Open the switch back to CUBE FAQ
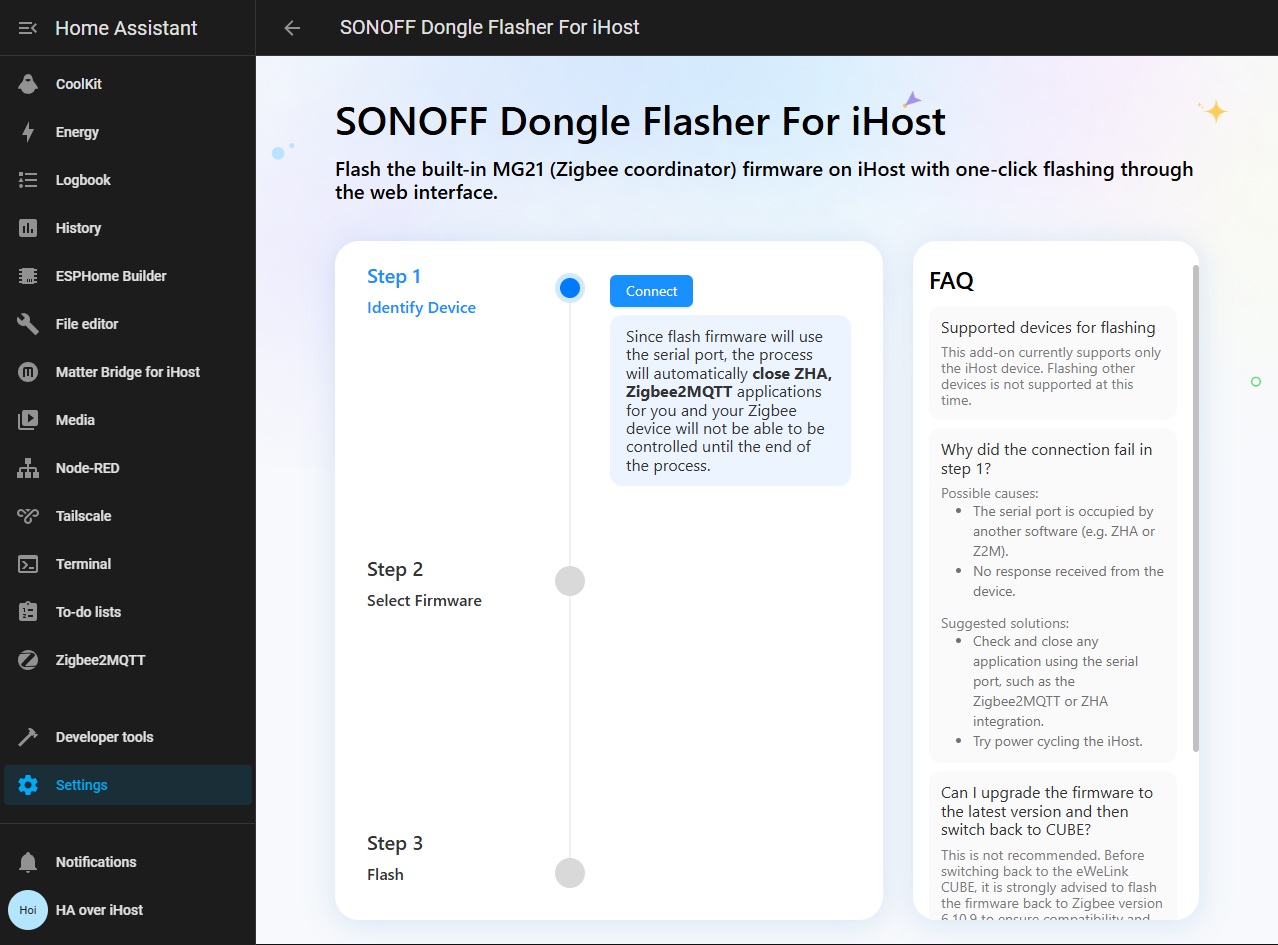This screenshot has height=945, width=1278. tap(1053, 846)
